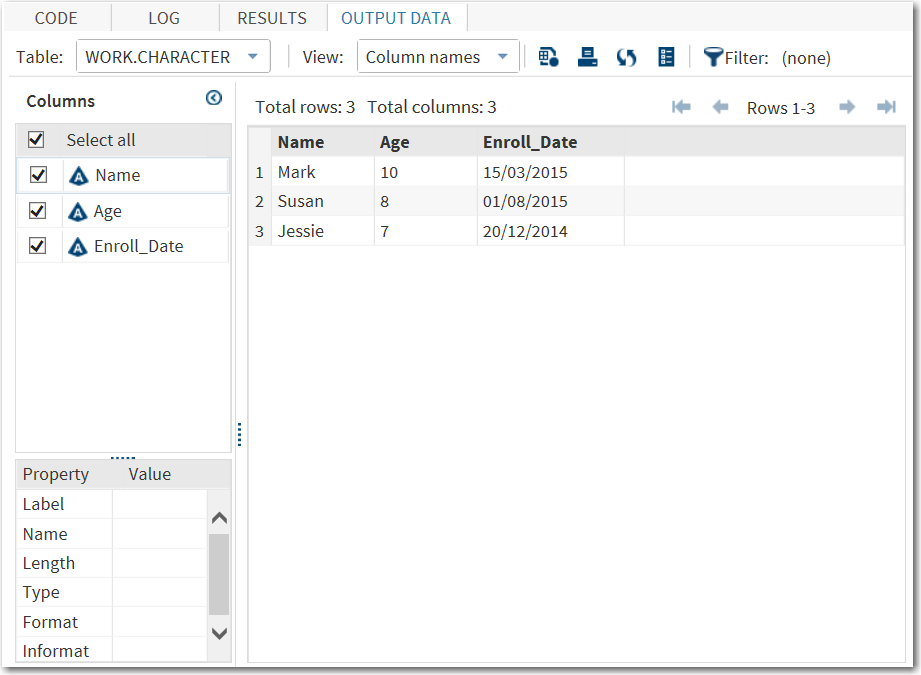The image size is (921, 675).
Task: Switch to the LOG tab
Action: (x=164, y=18)
